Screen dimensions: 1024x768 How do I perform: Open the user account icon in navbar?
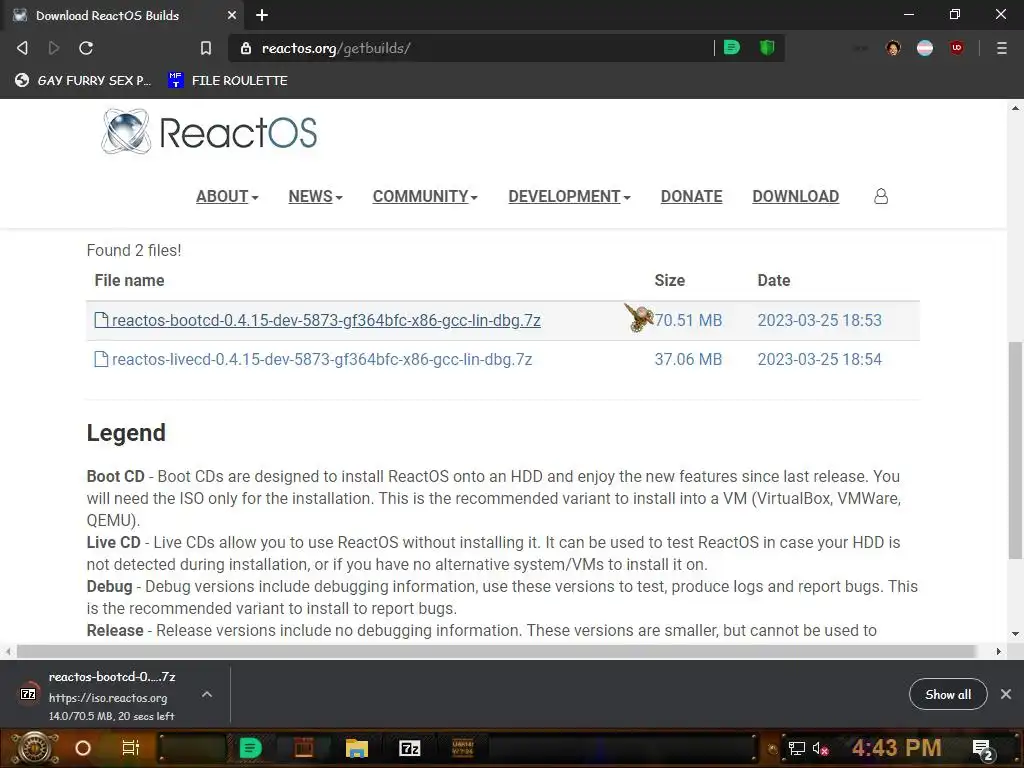pos(881,196)
